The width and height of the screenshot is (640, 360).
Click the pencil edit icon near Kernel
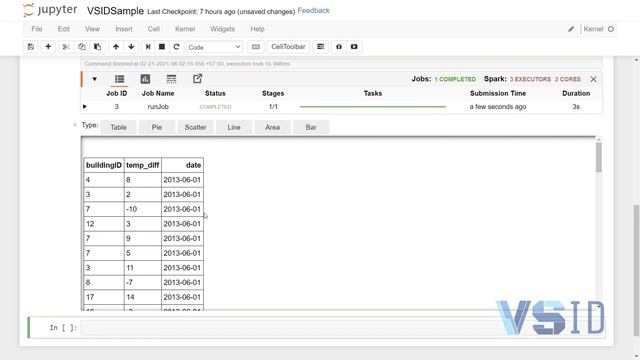571,29
